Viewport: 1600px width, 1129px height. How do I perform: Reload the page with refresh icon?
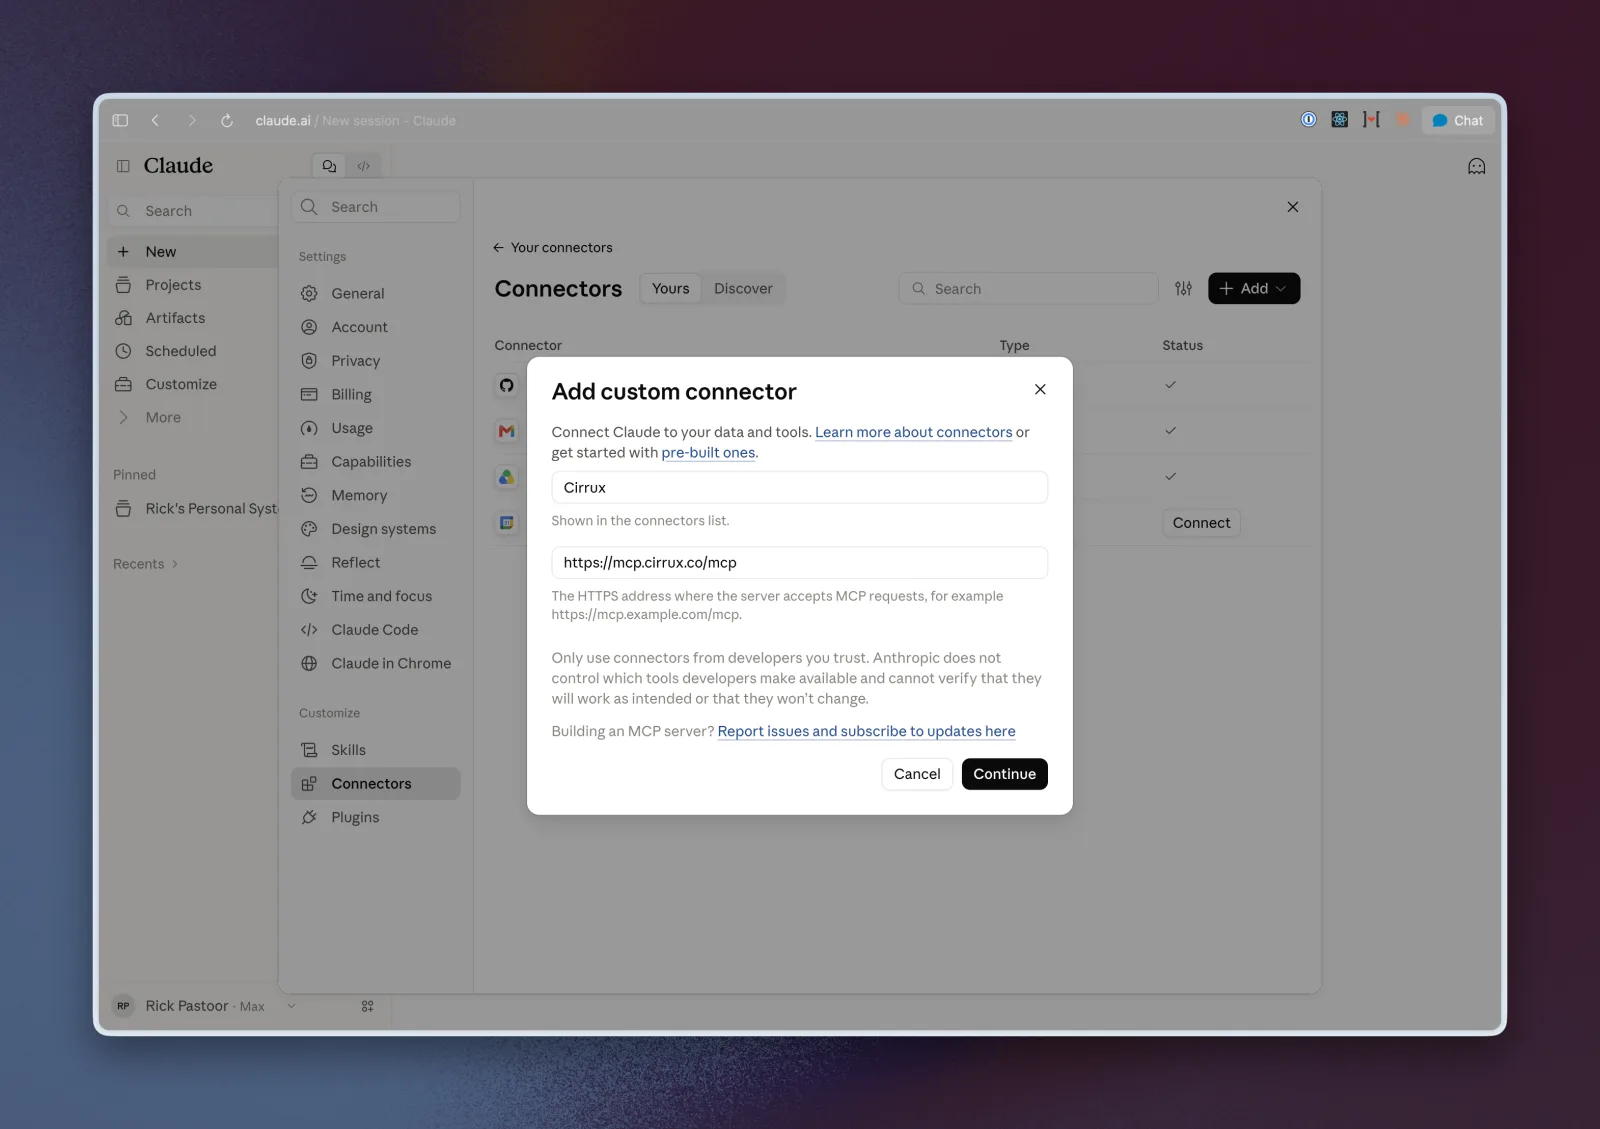click(227, 120)
